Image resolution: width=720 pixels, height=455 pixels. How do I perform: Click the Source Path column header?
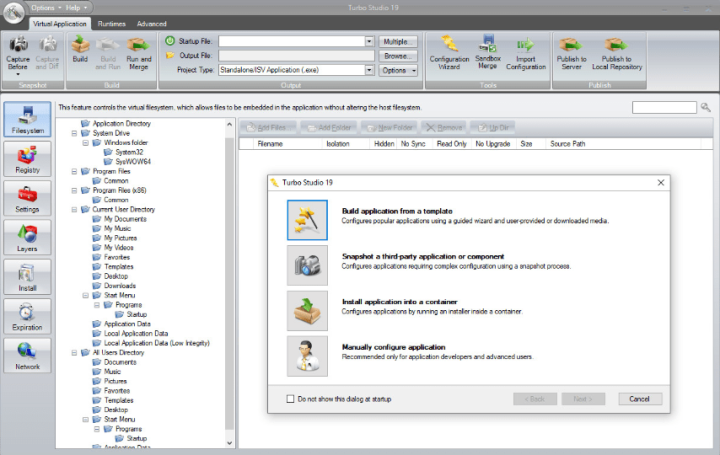click(x=624, y=144)
